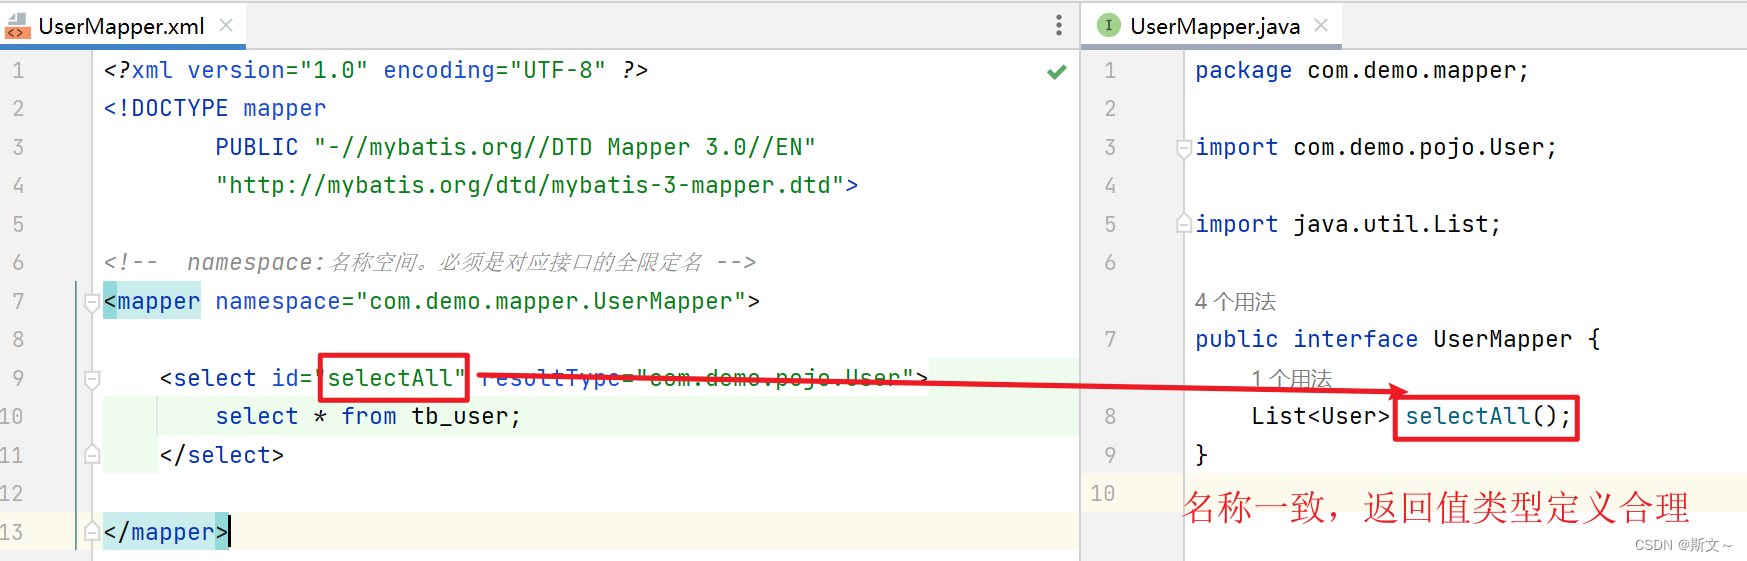Click the List<User> return type
1747x561 pixels.
[x=1320, y=416]
